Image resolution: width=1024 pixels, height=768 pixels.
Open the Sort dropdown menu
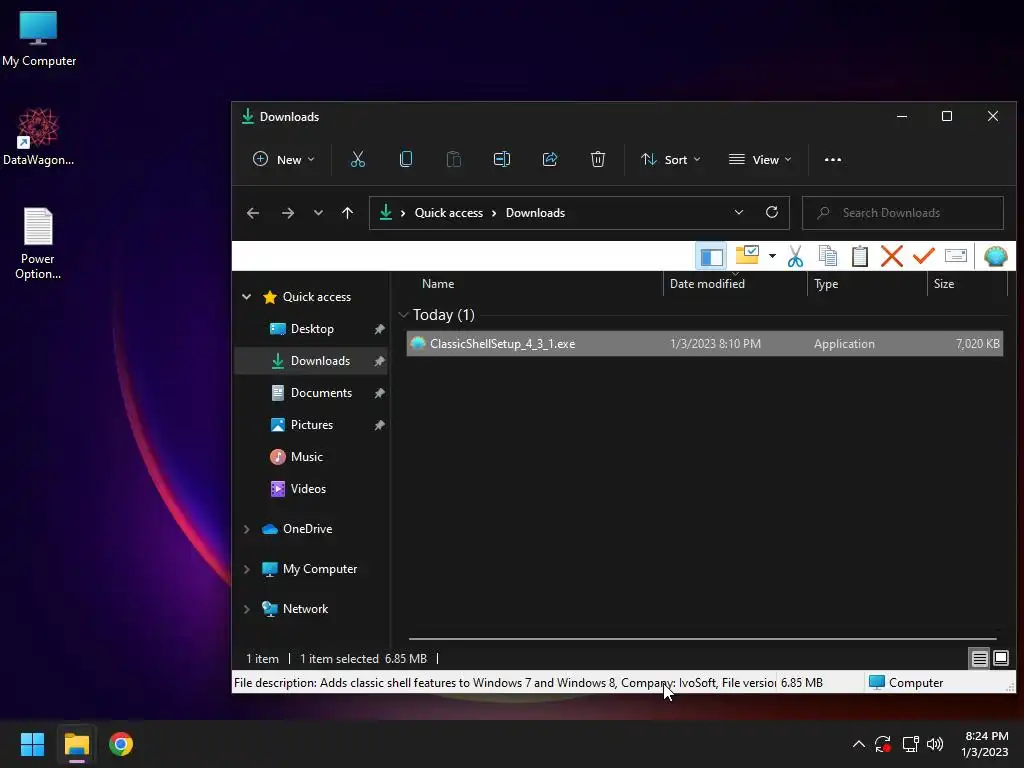tap(671, 159)
